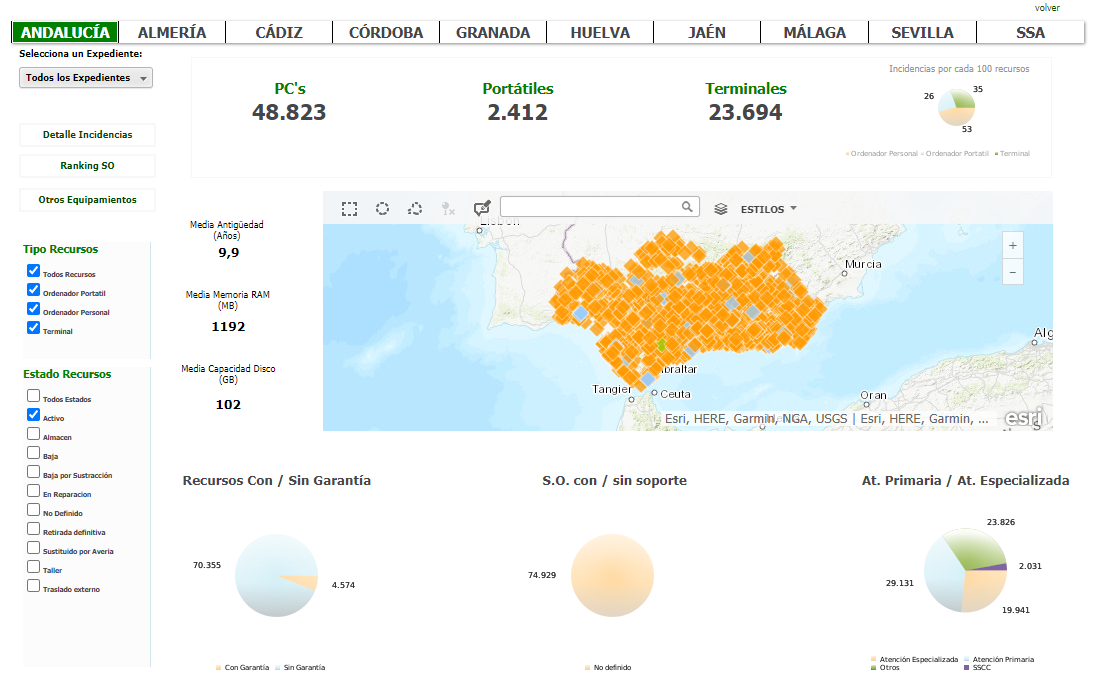Uncheck Ordenador Portatil resource type
The width and height of the screenshot is (1106, 691).
tap(33, 290)
